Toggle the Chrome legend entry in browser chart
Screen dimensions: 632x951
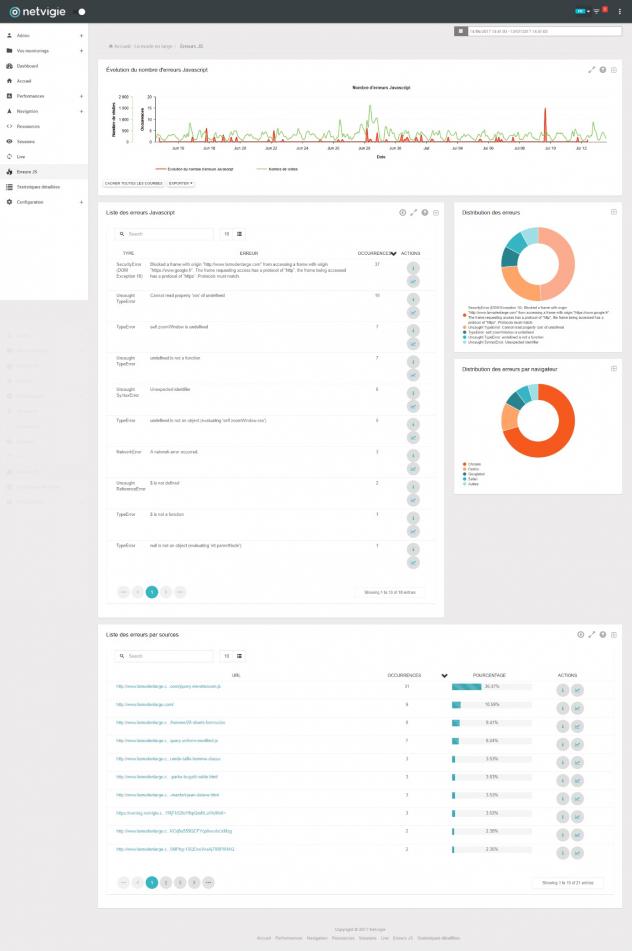click(472, 464)
